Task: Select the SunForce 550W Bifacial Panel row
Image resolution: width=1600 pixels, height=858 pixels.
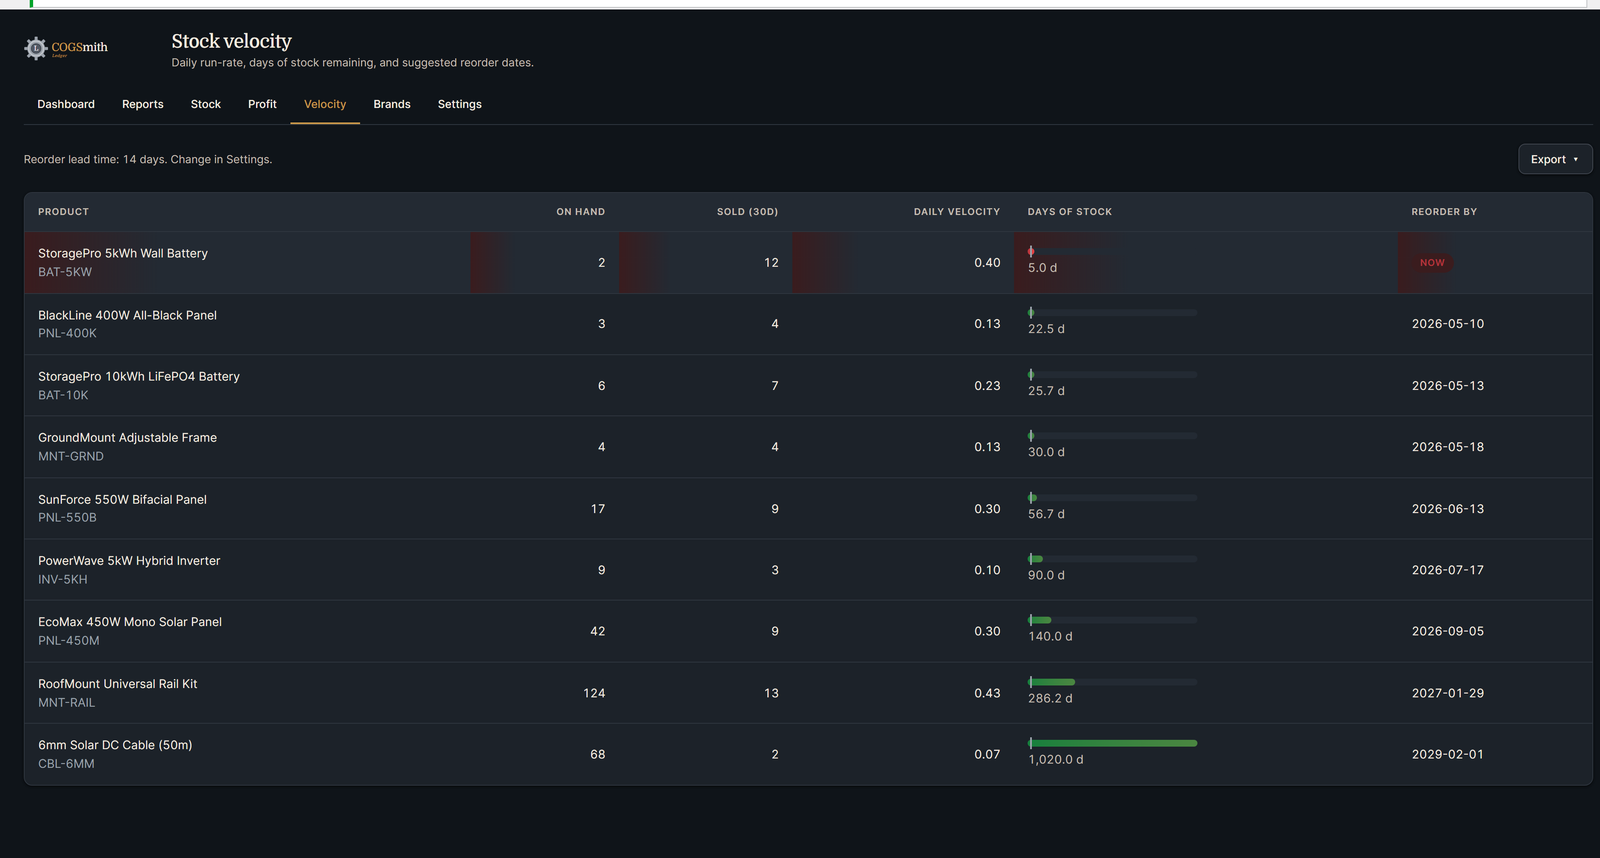Action: [x=808, y=508]
